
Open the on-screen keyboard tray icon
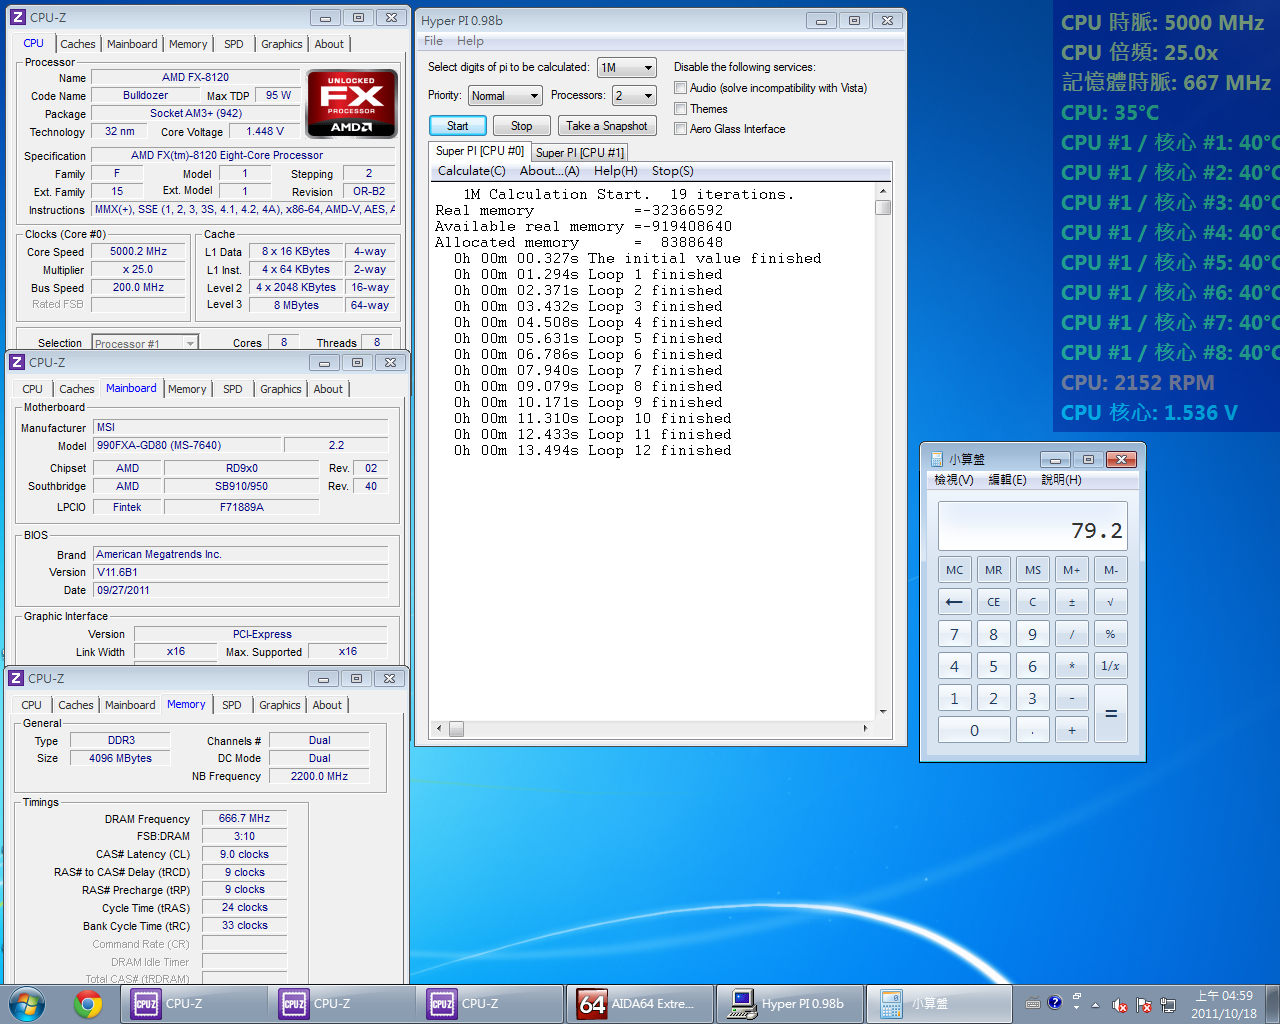(x=1033, y=1003)
